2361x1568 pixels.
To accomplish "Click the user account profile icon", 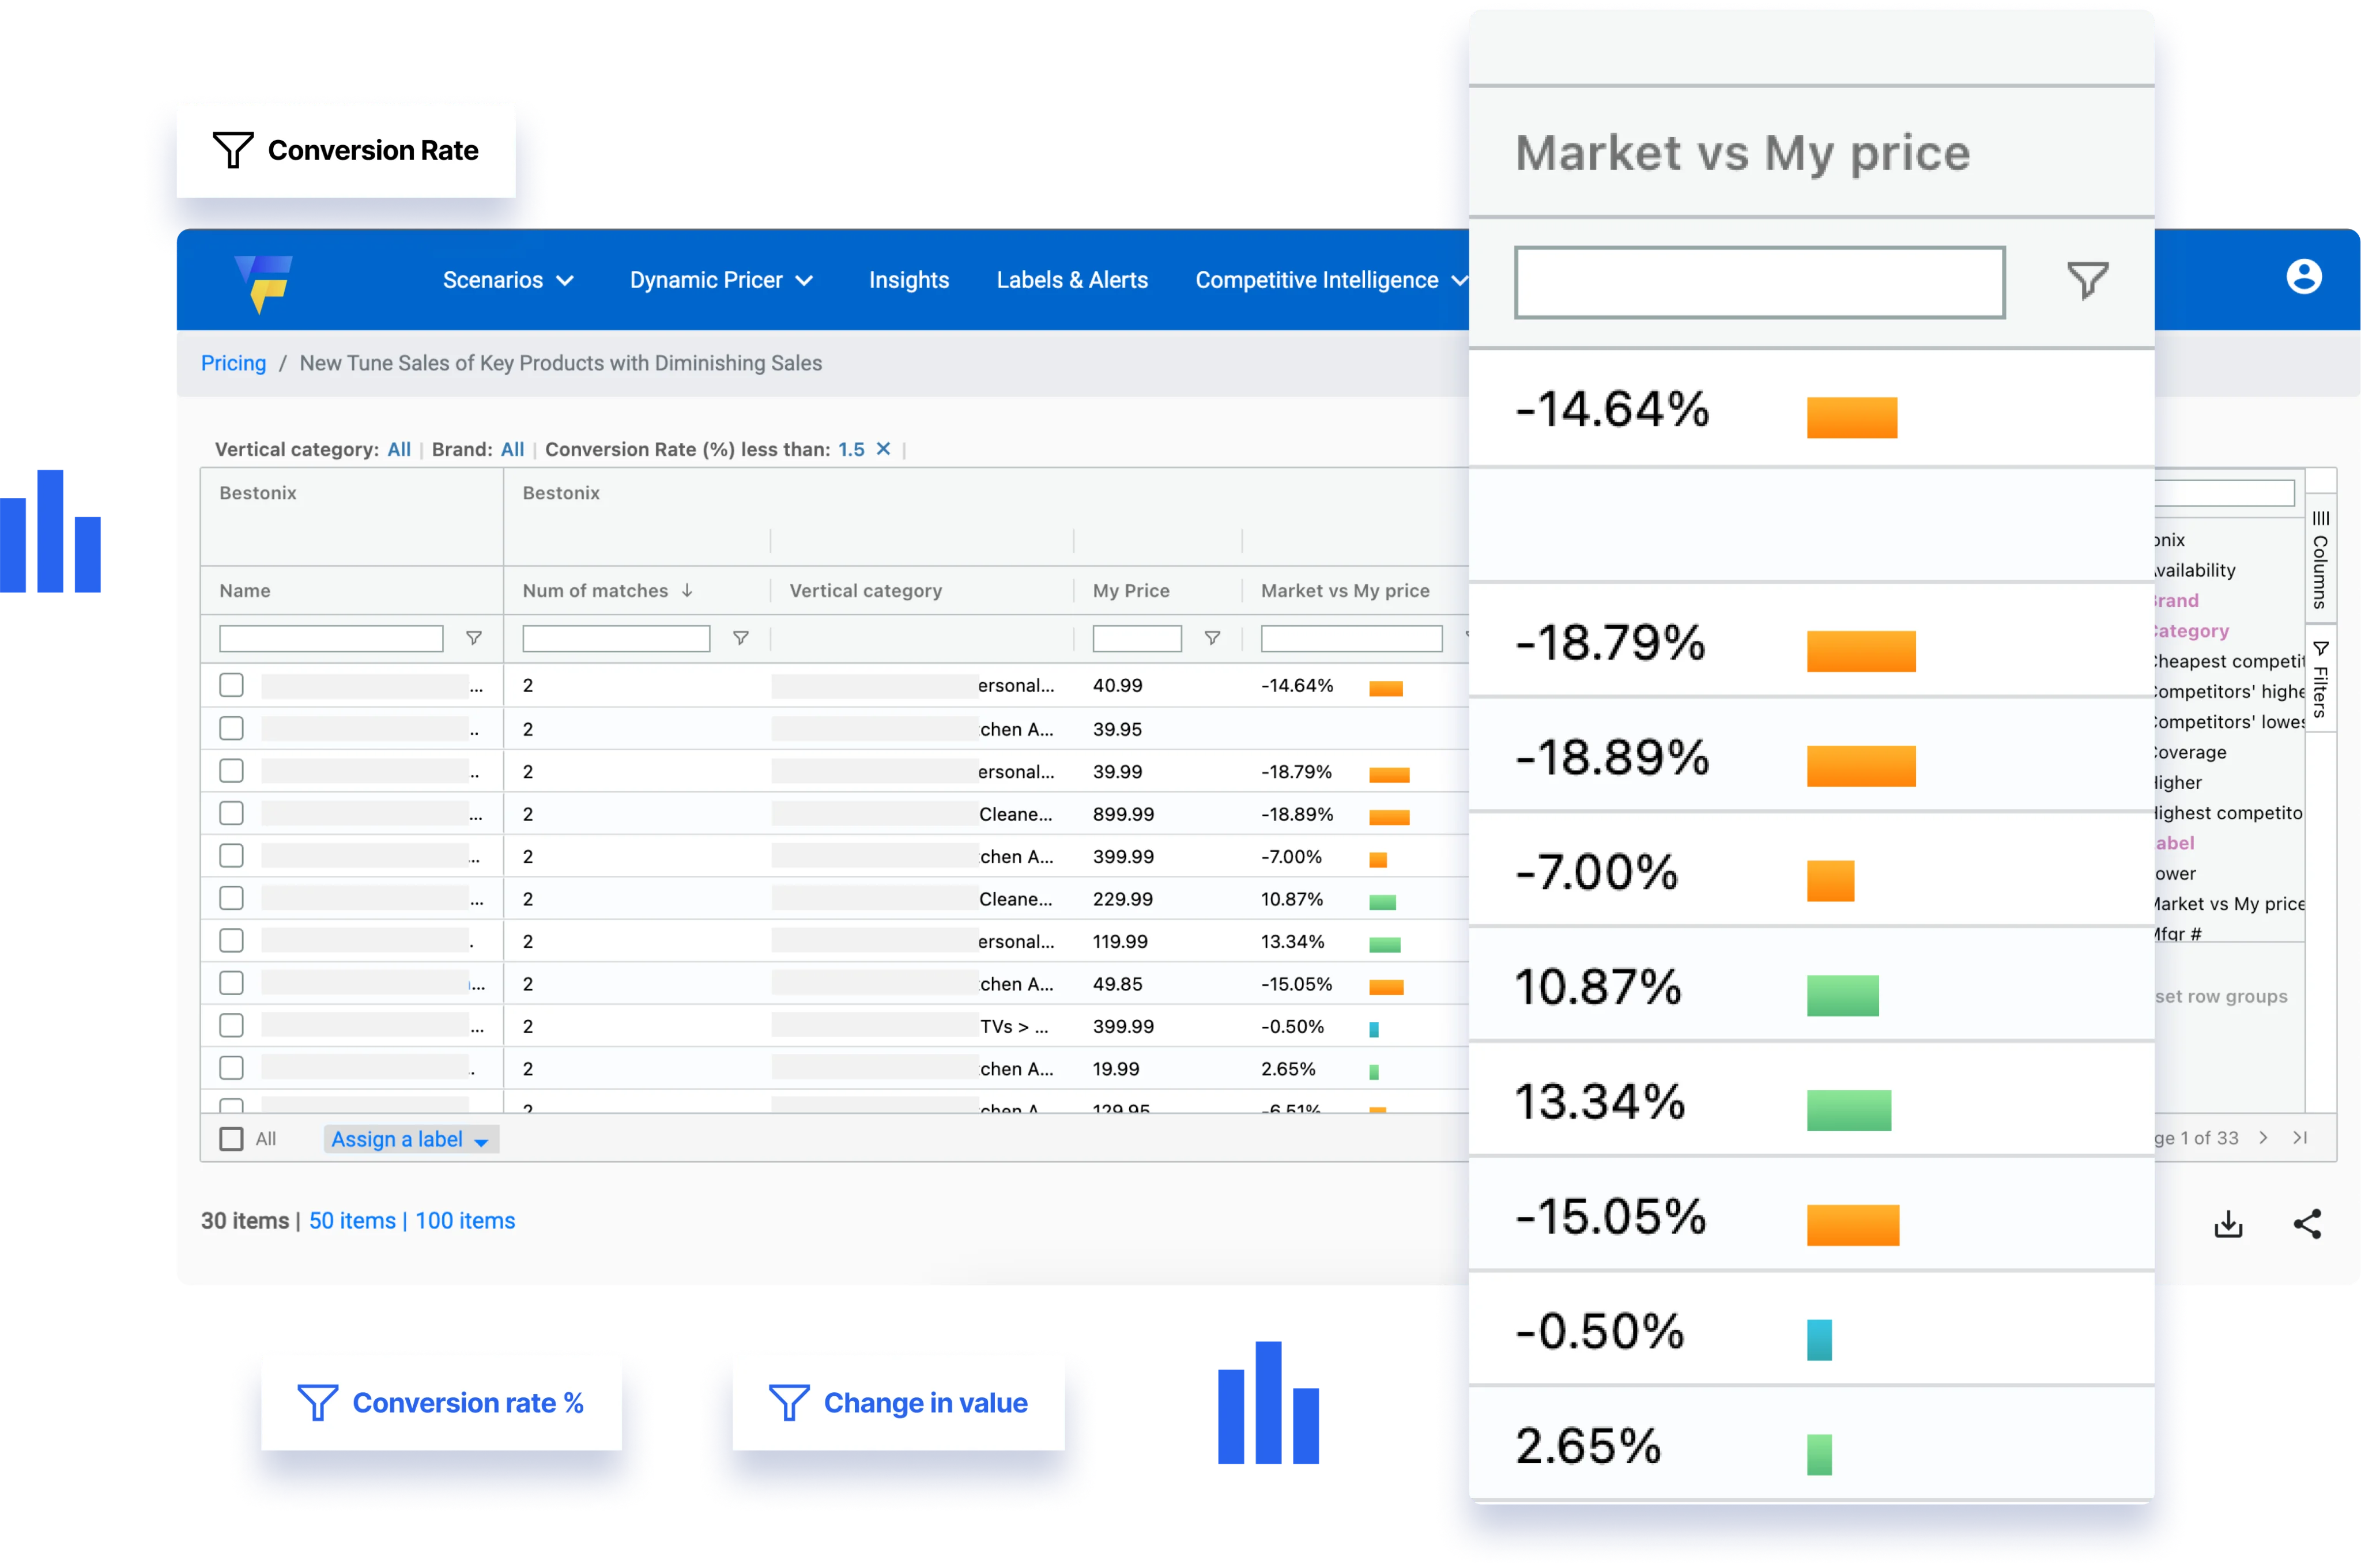I will [x=2303, y=277].
